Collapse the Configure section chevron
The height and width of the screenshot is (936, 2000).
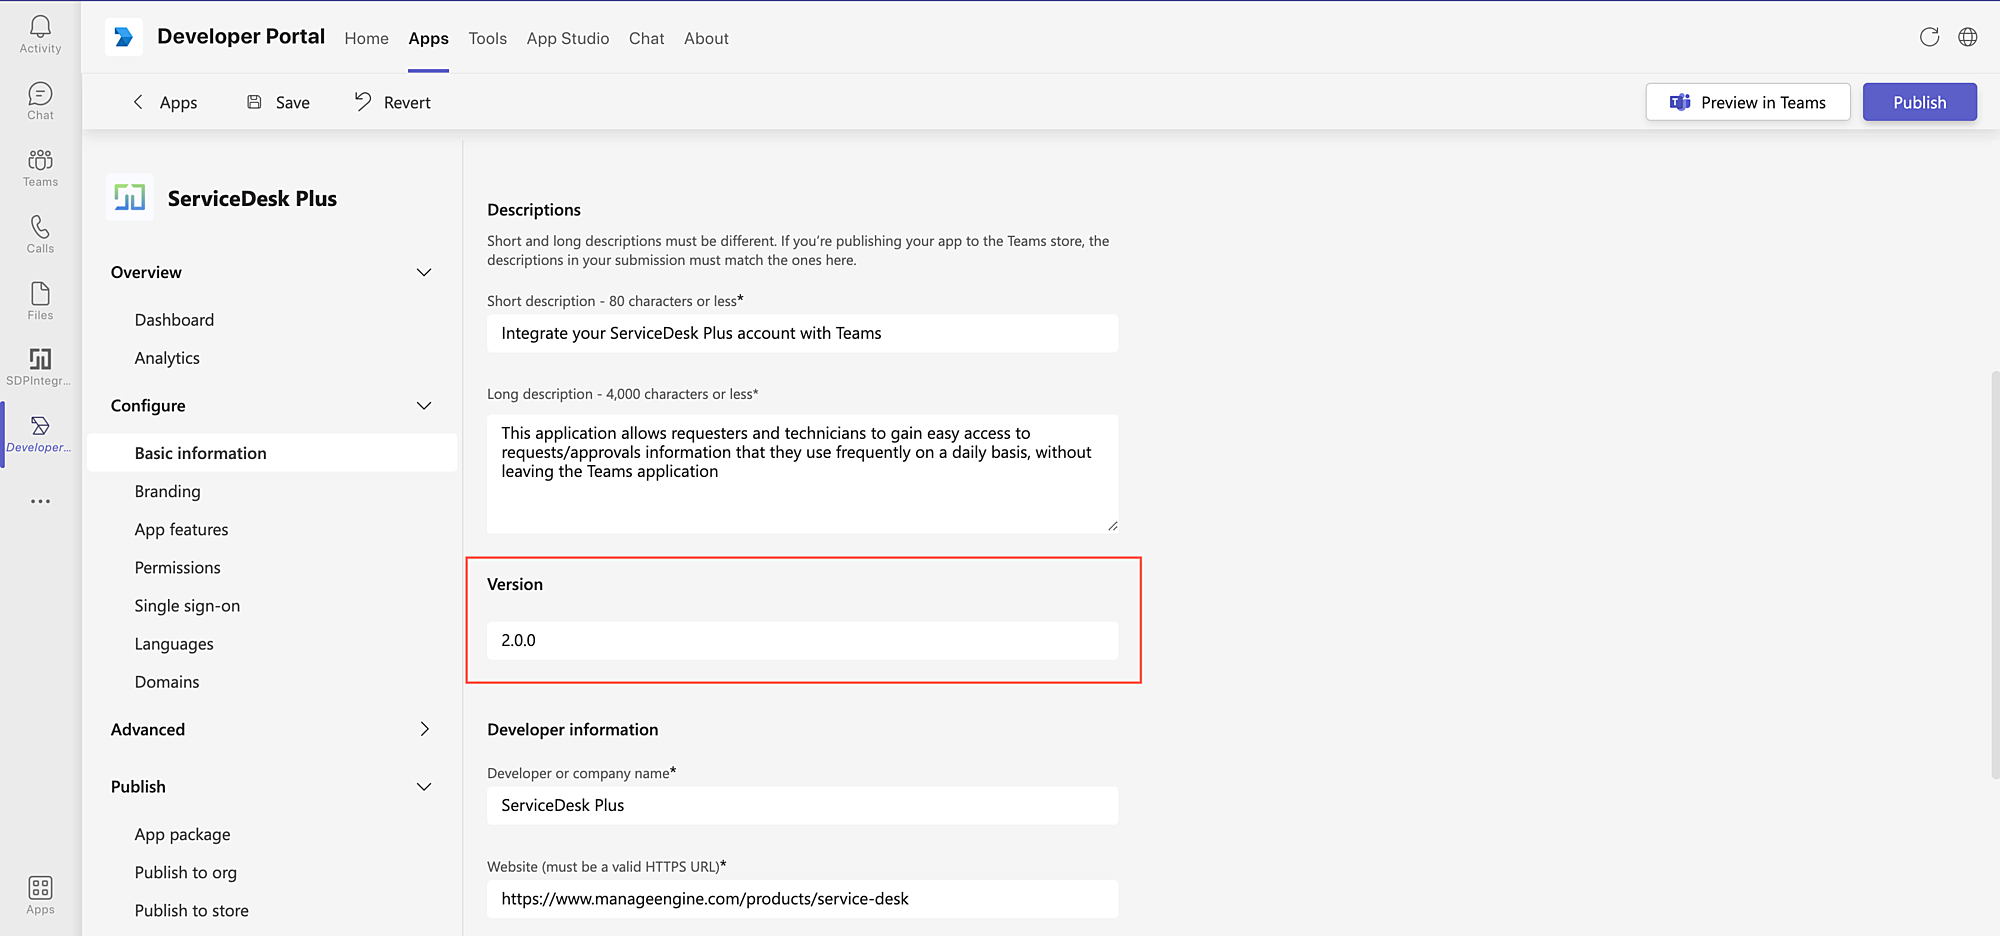click(x=424, y=406)
